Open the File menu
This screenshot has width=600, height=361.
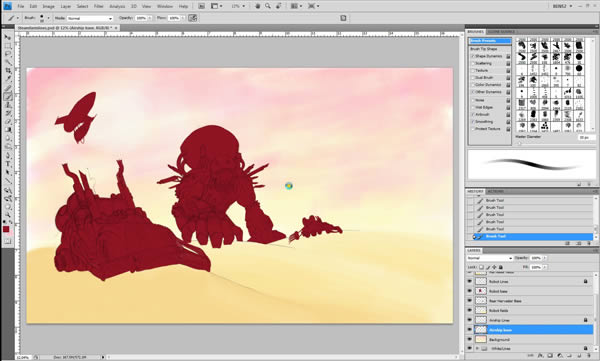(x=21, y=6)
